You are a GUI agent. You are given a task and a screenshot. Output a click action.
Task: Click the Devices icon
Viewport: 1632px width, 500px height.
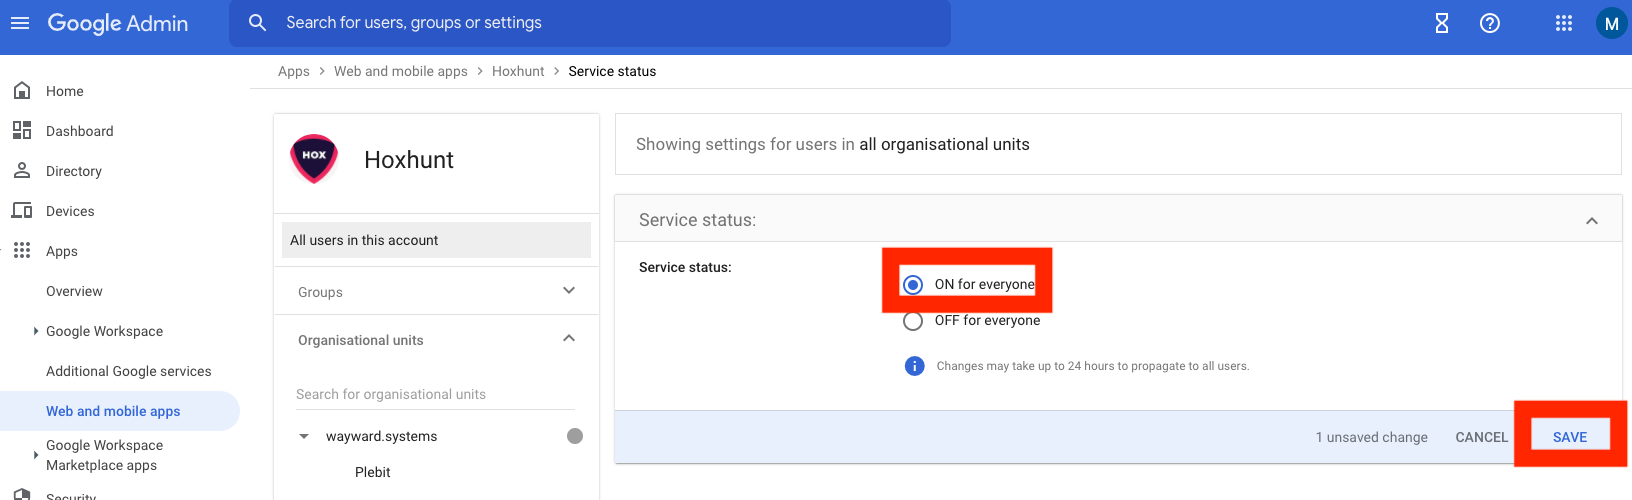(x=22, y=211)
